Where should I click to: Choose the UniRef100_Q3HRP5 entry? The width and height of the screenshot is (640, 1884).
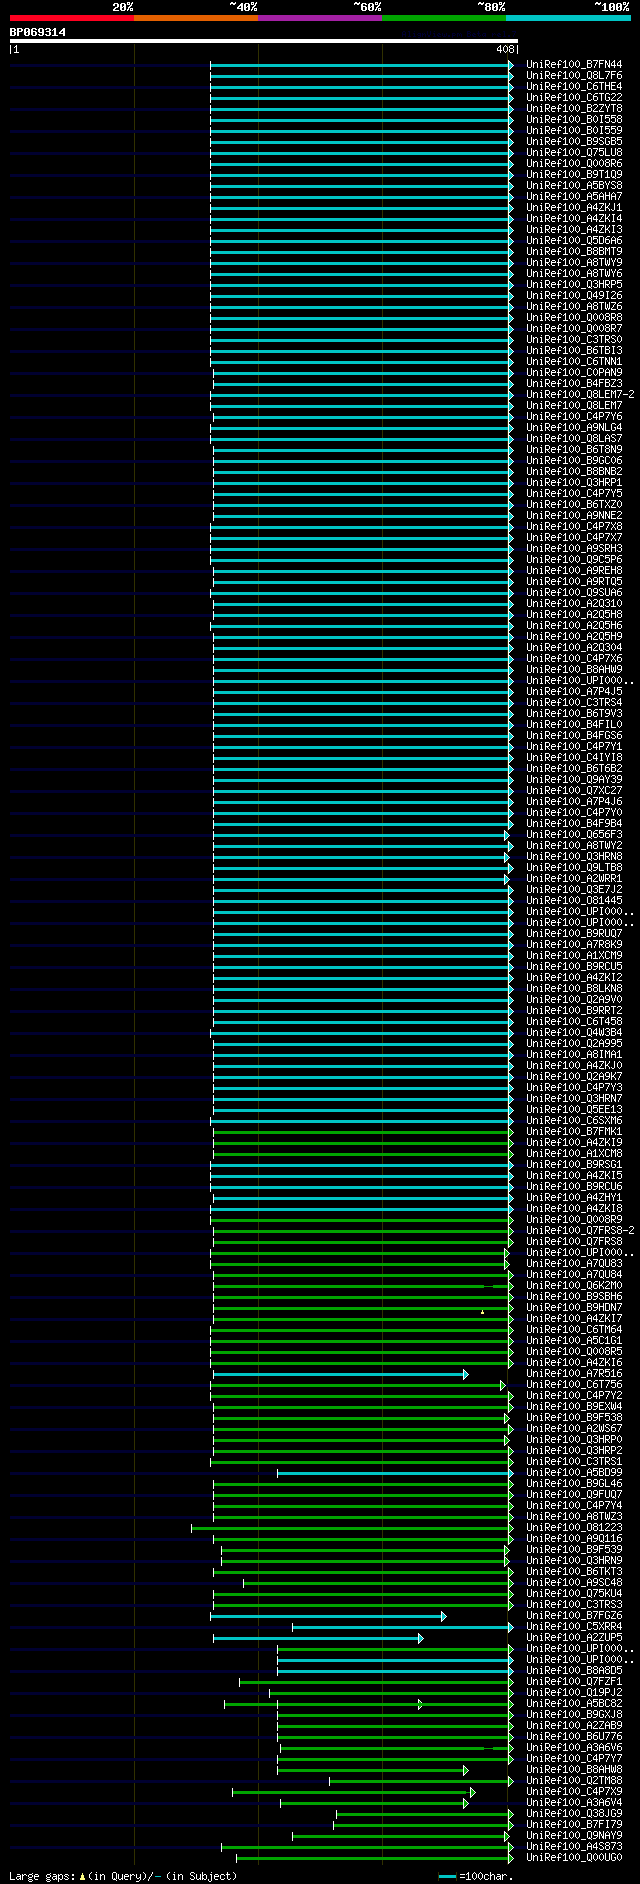[x=574, y=285]
